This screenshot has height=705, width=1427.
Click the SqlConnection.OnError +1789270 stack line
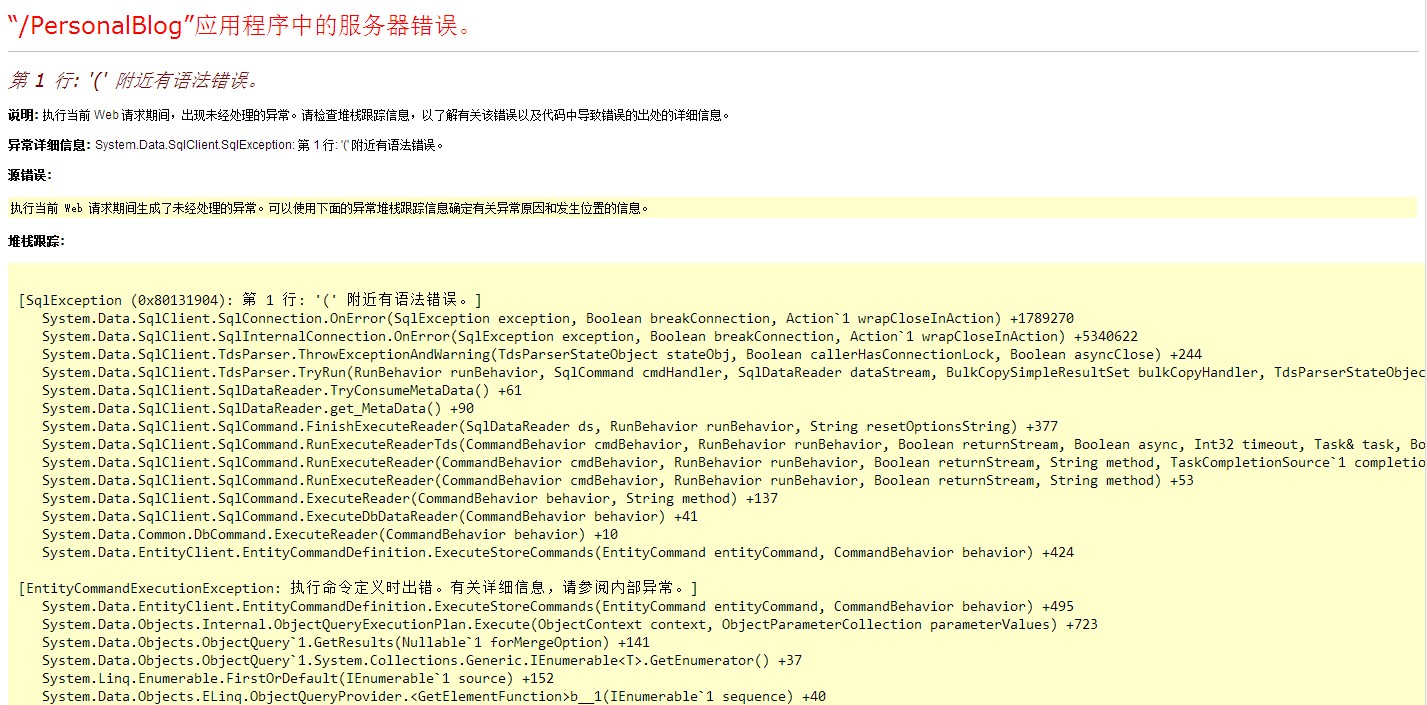557,318
